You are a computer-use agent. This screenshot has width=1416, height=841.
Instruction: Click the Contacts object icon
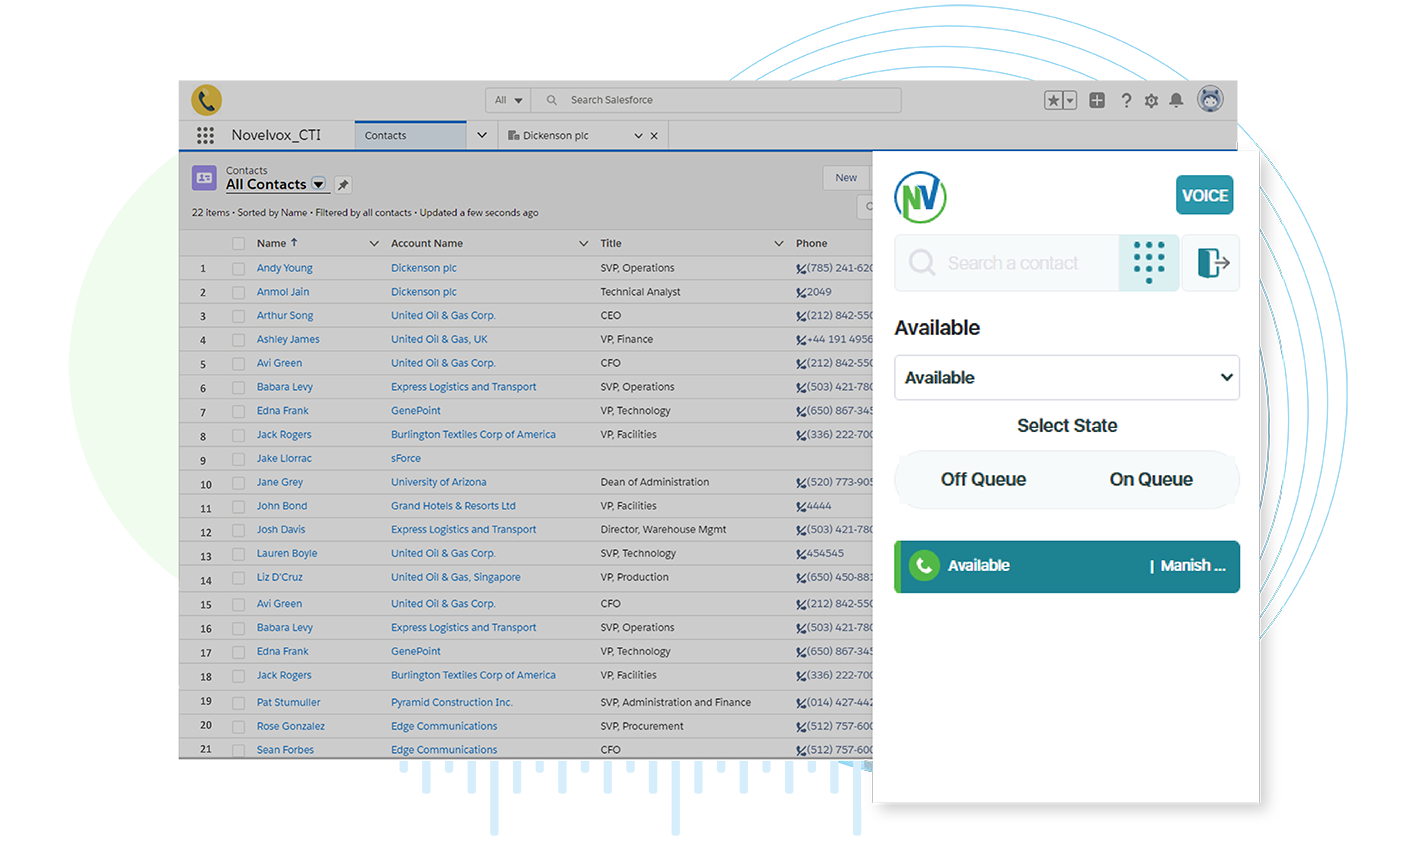coord(204,178)
